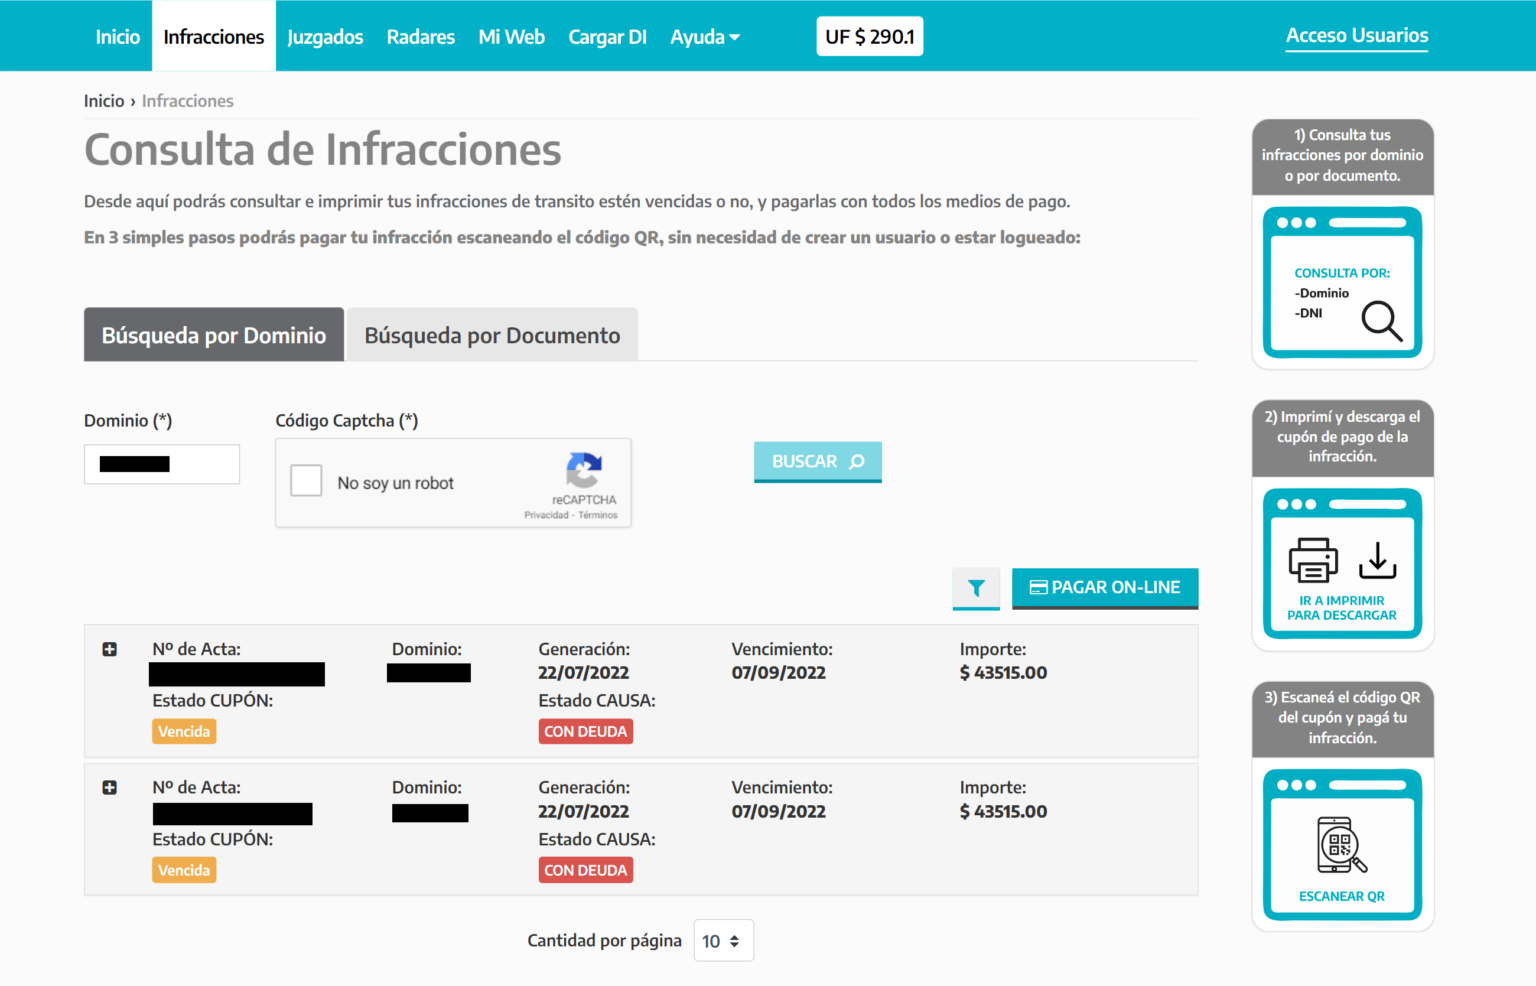The width and height of the screenshot is (1536, 986).
Task: Switch to the 'Búsqueda por Documento' tab
Action: [492, 335]
